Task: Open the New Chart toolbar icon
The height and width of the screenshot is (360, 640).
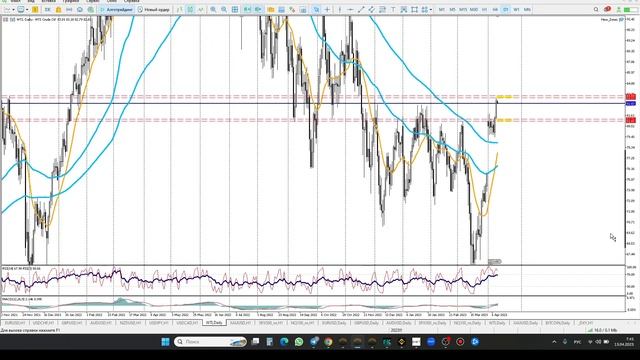Action: (7, 9)
